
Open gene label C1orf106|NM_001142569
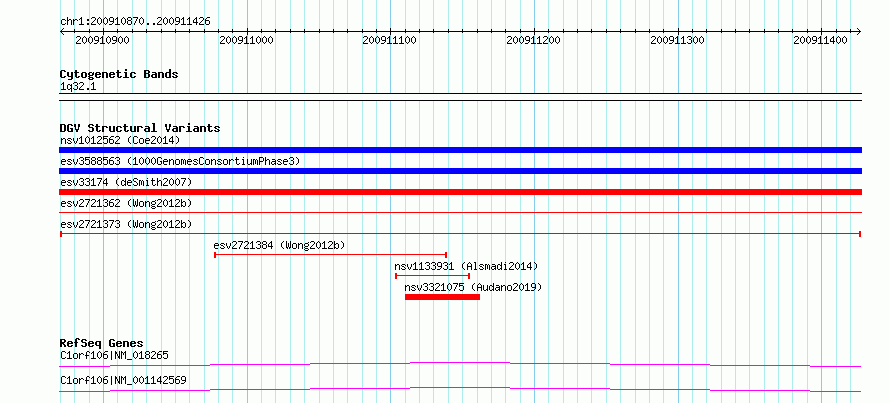123,380
